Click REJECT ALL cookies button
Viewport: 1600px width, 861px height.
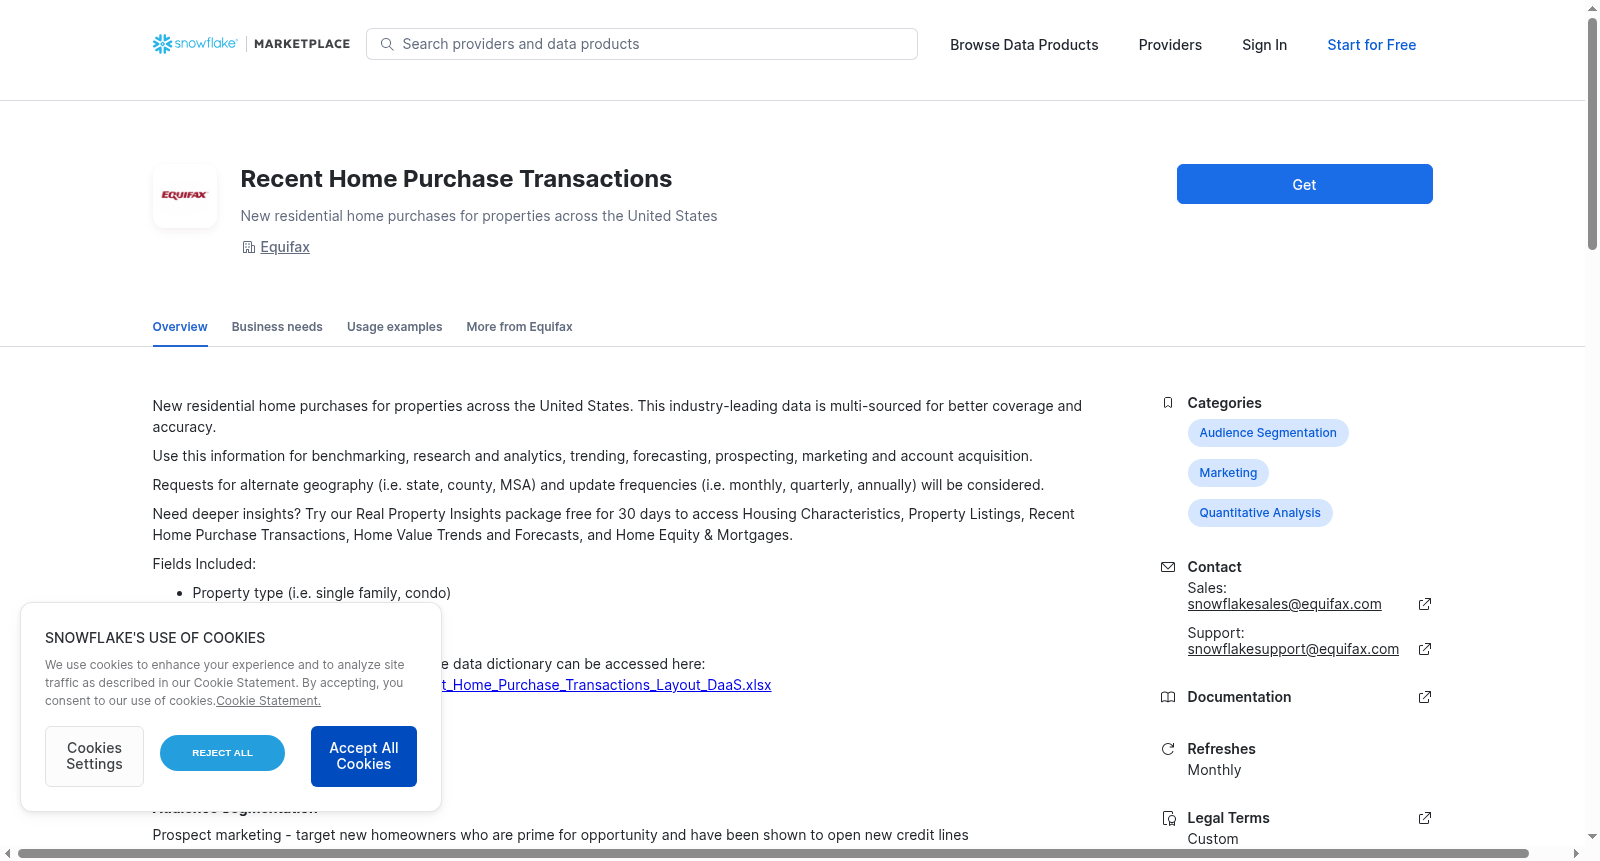222,753
